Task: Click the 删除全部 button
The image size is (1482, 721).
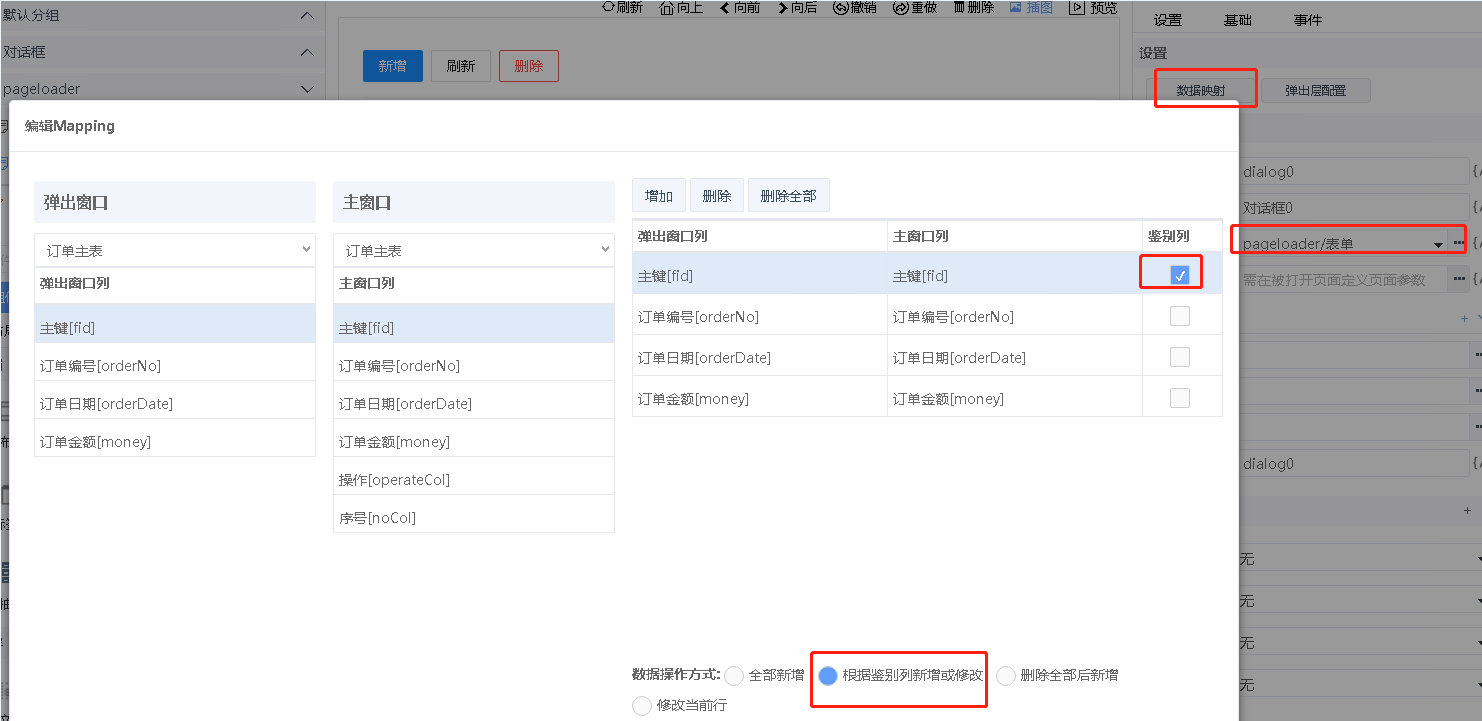Action: (x=788, y=196)
